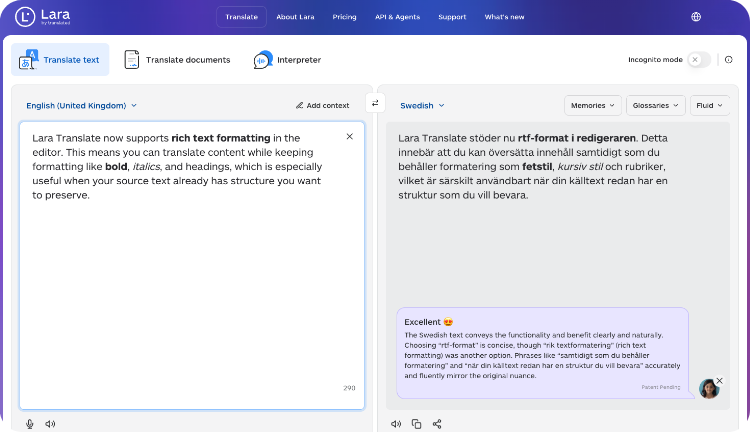This screenshot has width=750, height=432.
Task: Click the incognito mode info icon
Action: point(728,60)
